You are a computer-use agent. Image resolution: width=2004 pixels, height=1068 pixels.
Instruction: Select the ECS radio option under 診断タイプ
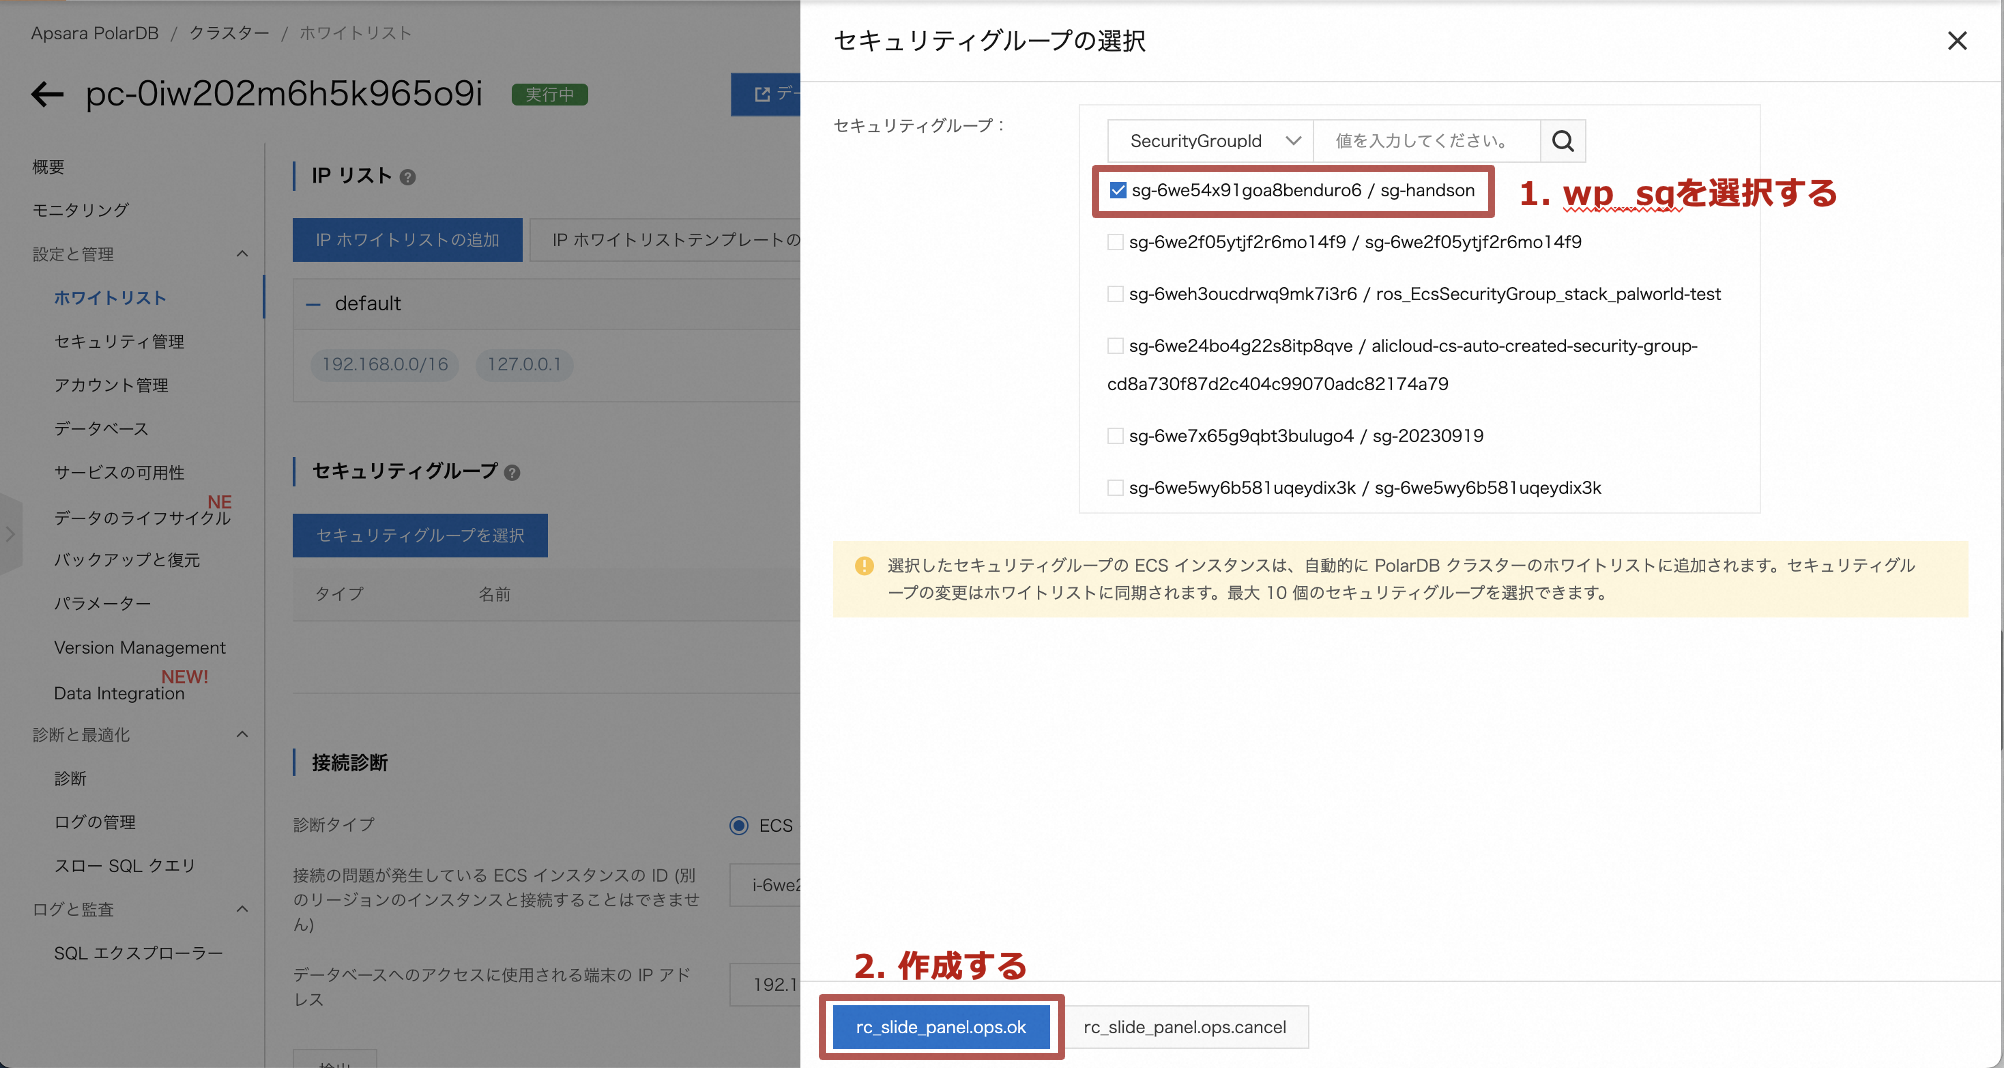739,825
